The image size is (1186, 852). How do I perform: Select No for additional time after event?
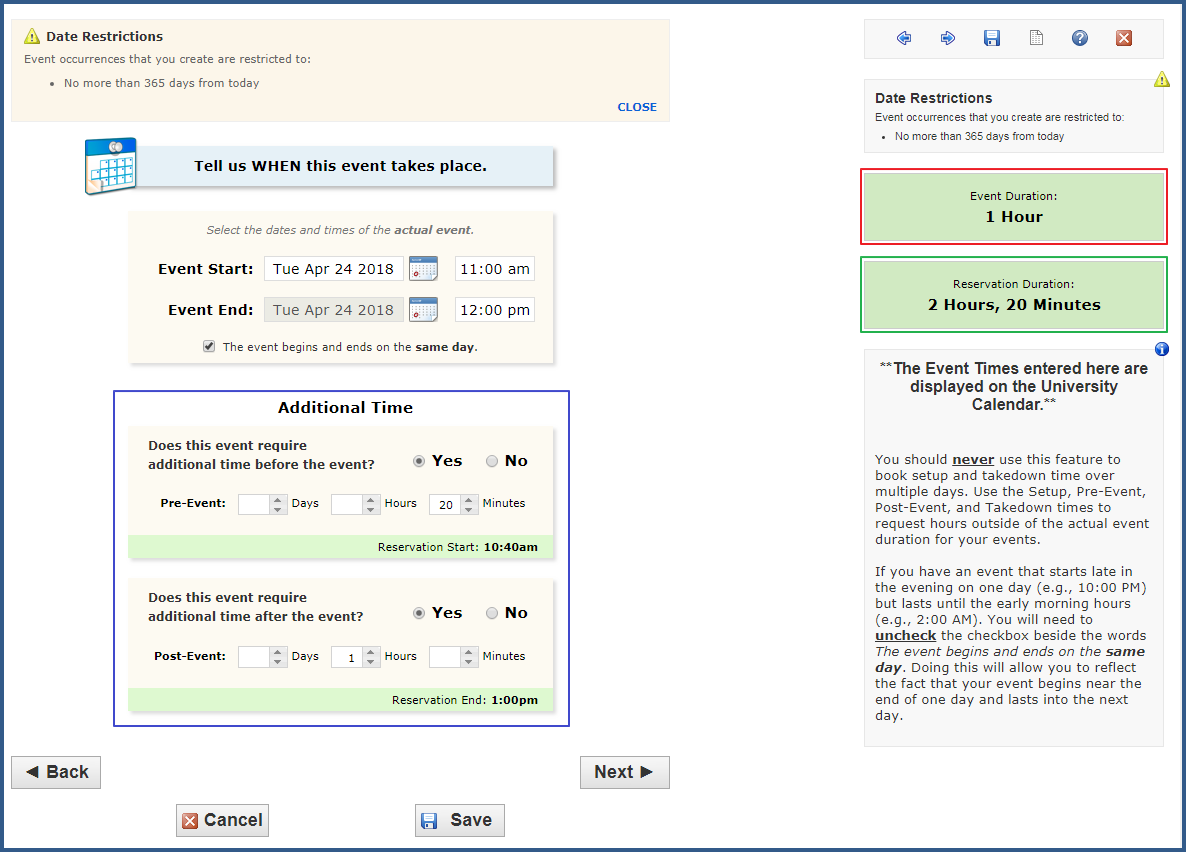pyautogui.click(x=492, y=613)
